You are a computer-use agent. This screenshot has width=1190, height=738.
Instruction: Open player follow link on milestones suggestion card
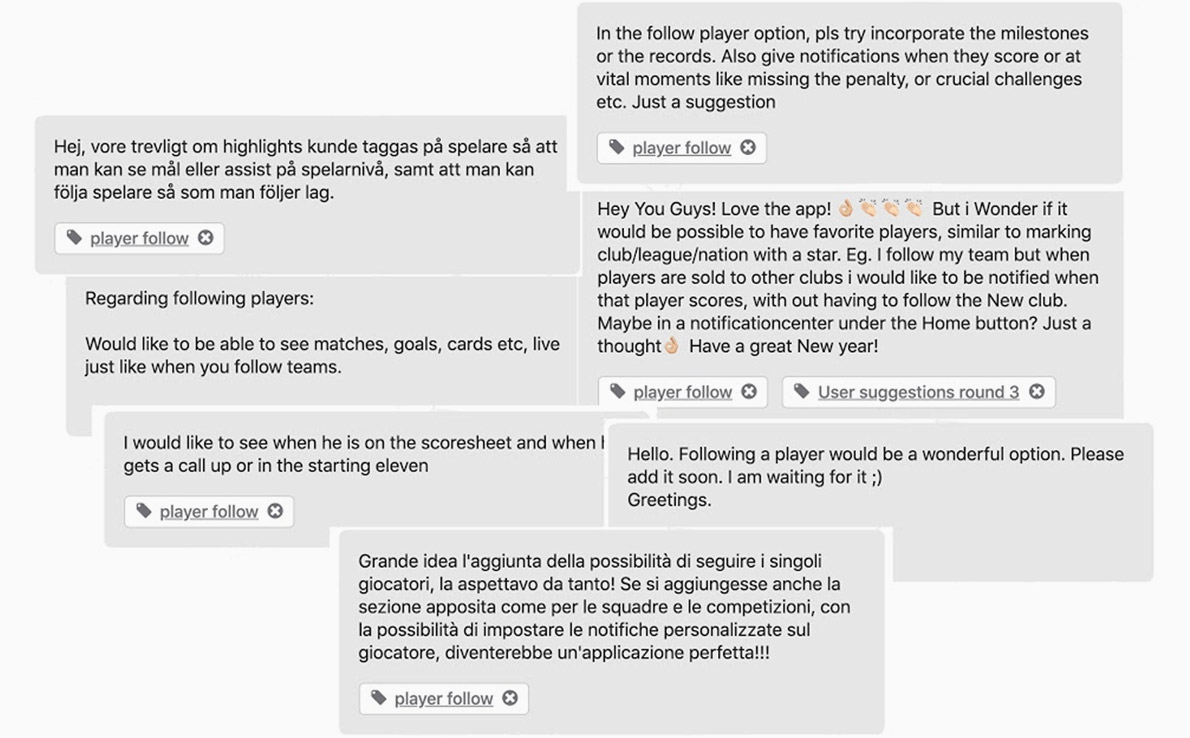click(x=681, y=148)
